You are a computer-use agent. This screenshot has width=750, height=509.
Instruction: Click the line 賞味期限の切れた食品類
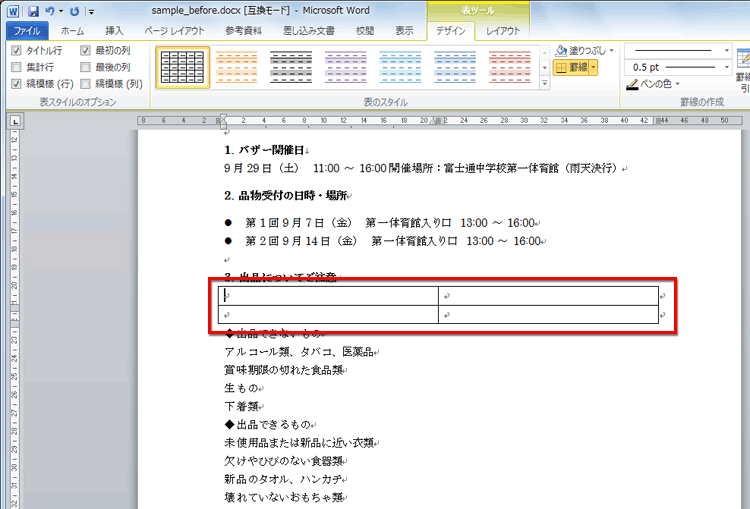(284, 370)
